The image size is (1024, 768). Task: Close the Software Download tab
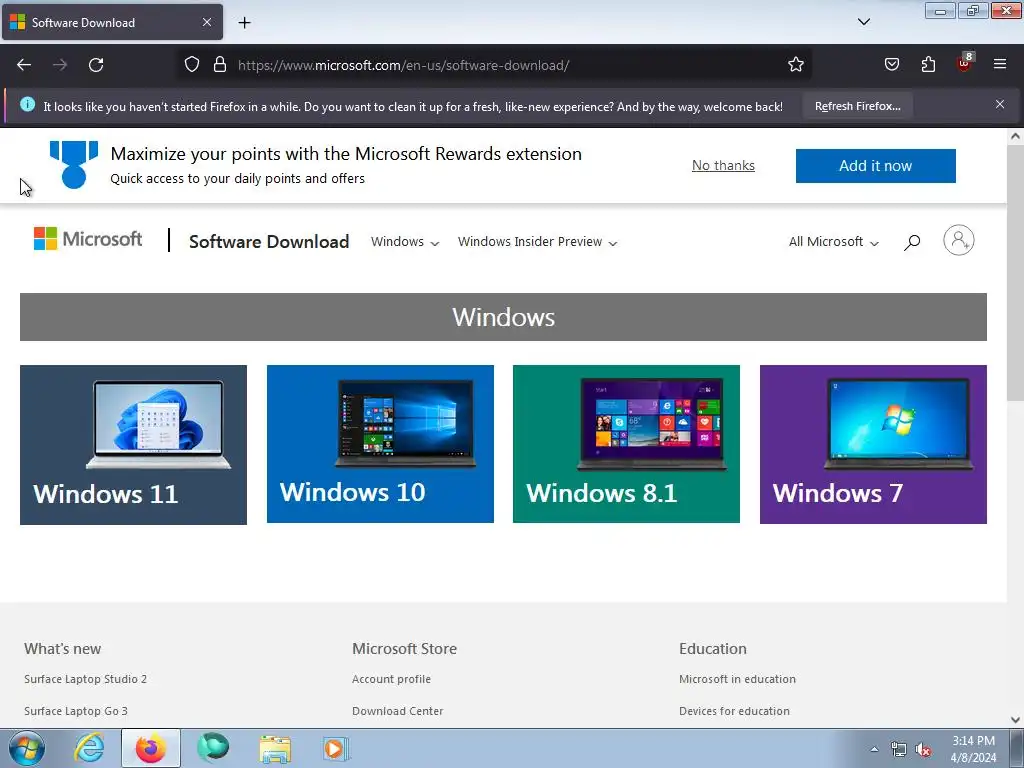[x=206, y=22]
